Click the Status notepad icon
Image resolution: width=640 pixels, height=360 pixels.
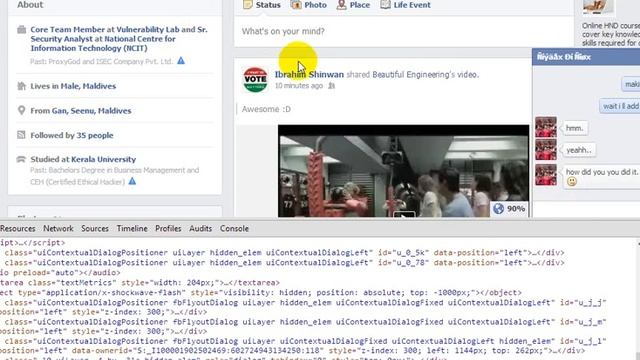coord(248,4)
